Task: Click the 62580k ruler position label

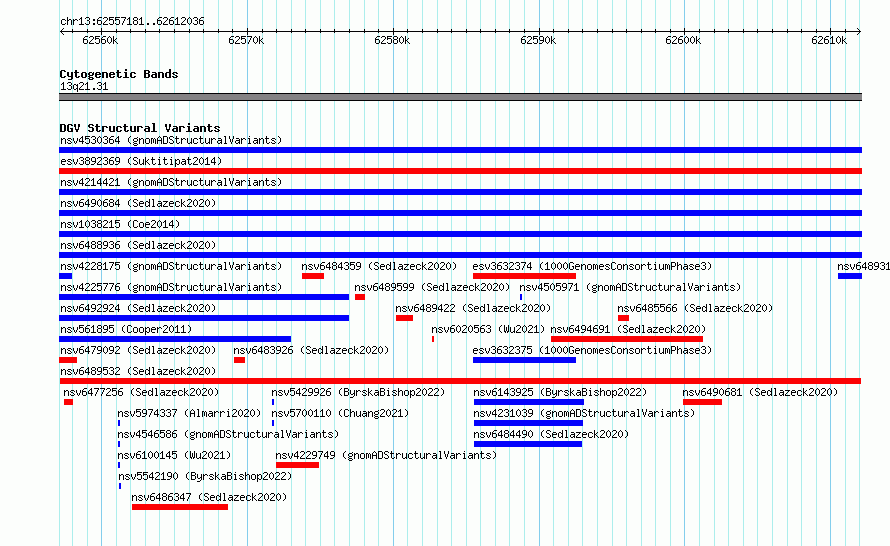Action: point(392,40)
